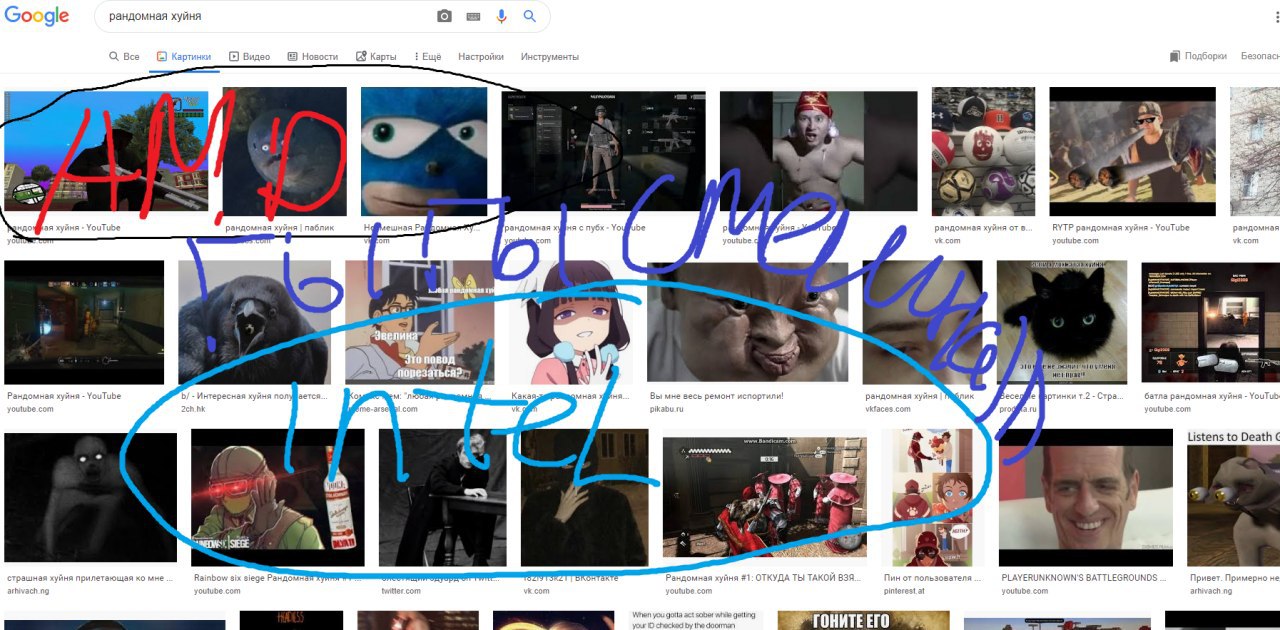Screen dimensions: 1280x630
Task: Click 'Рандомная хуйня #1: ОТКУДА ТЫ ТАКОЙ' caption
Action: [x=765, y=578]
